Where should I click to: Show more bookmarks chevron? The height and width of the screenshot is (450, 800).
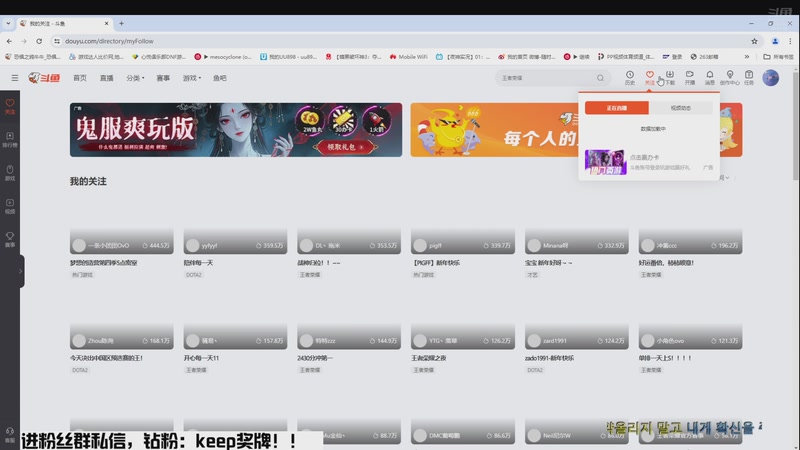point(747,57)
